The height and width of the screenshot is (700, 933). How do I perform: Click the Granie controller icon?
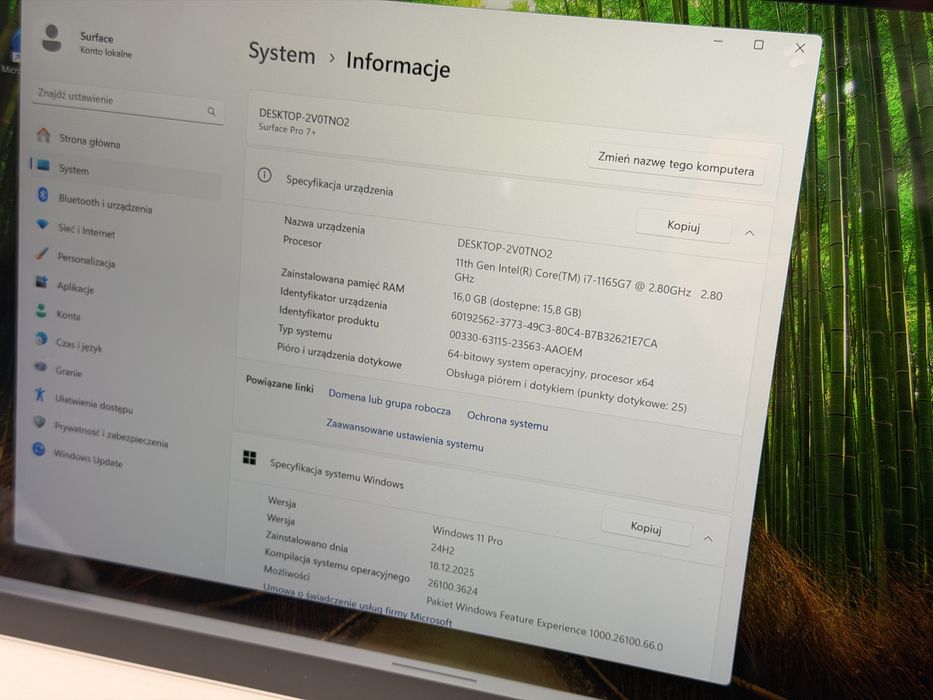40,367
